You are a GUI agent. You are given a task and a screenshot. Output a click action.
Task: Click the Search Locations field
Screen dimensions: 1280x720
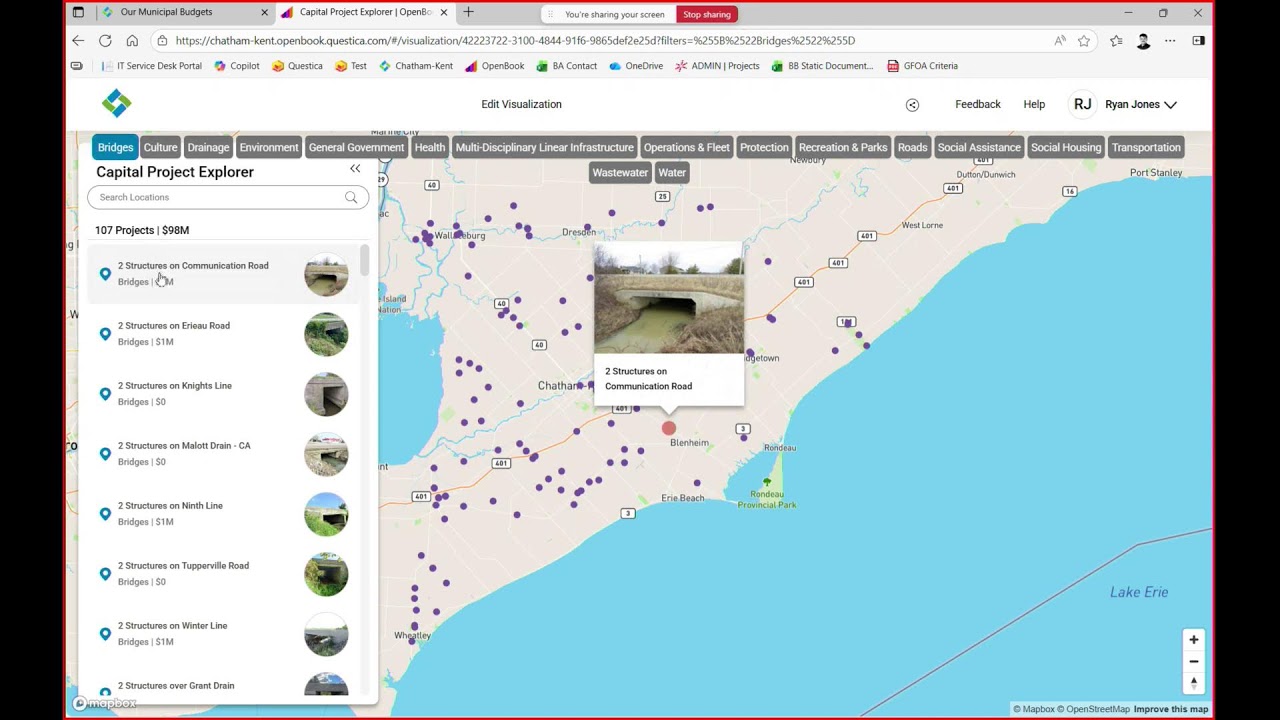click(x=228, y=197)
